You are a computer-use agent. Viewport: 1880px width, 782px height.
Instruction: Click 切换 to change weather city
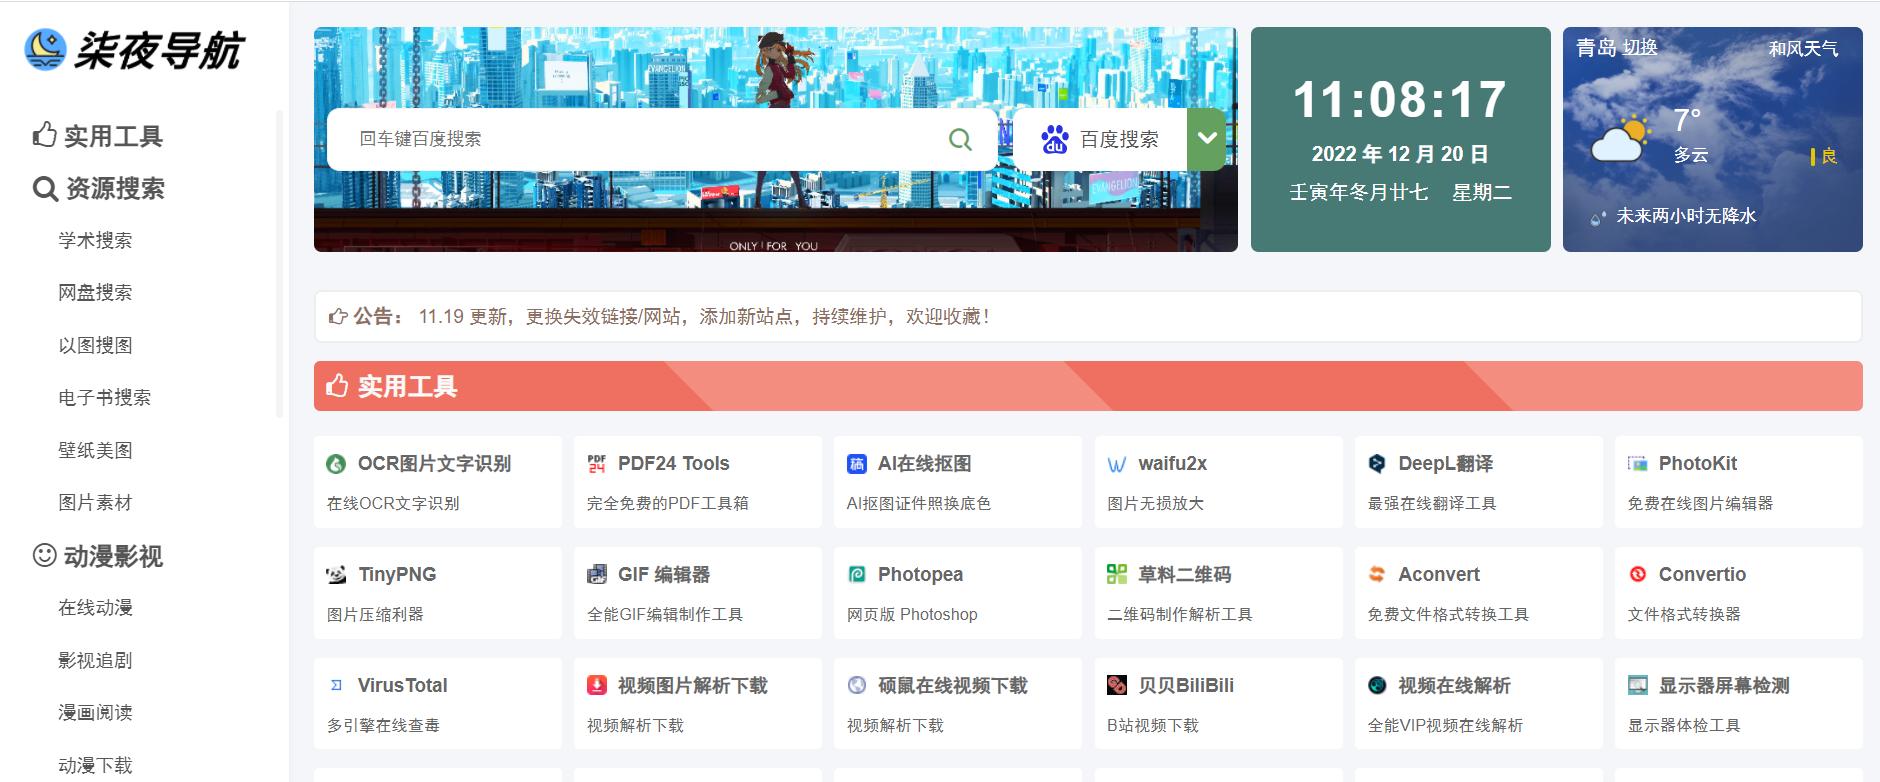click(1640, 47)
